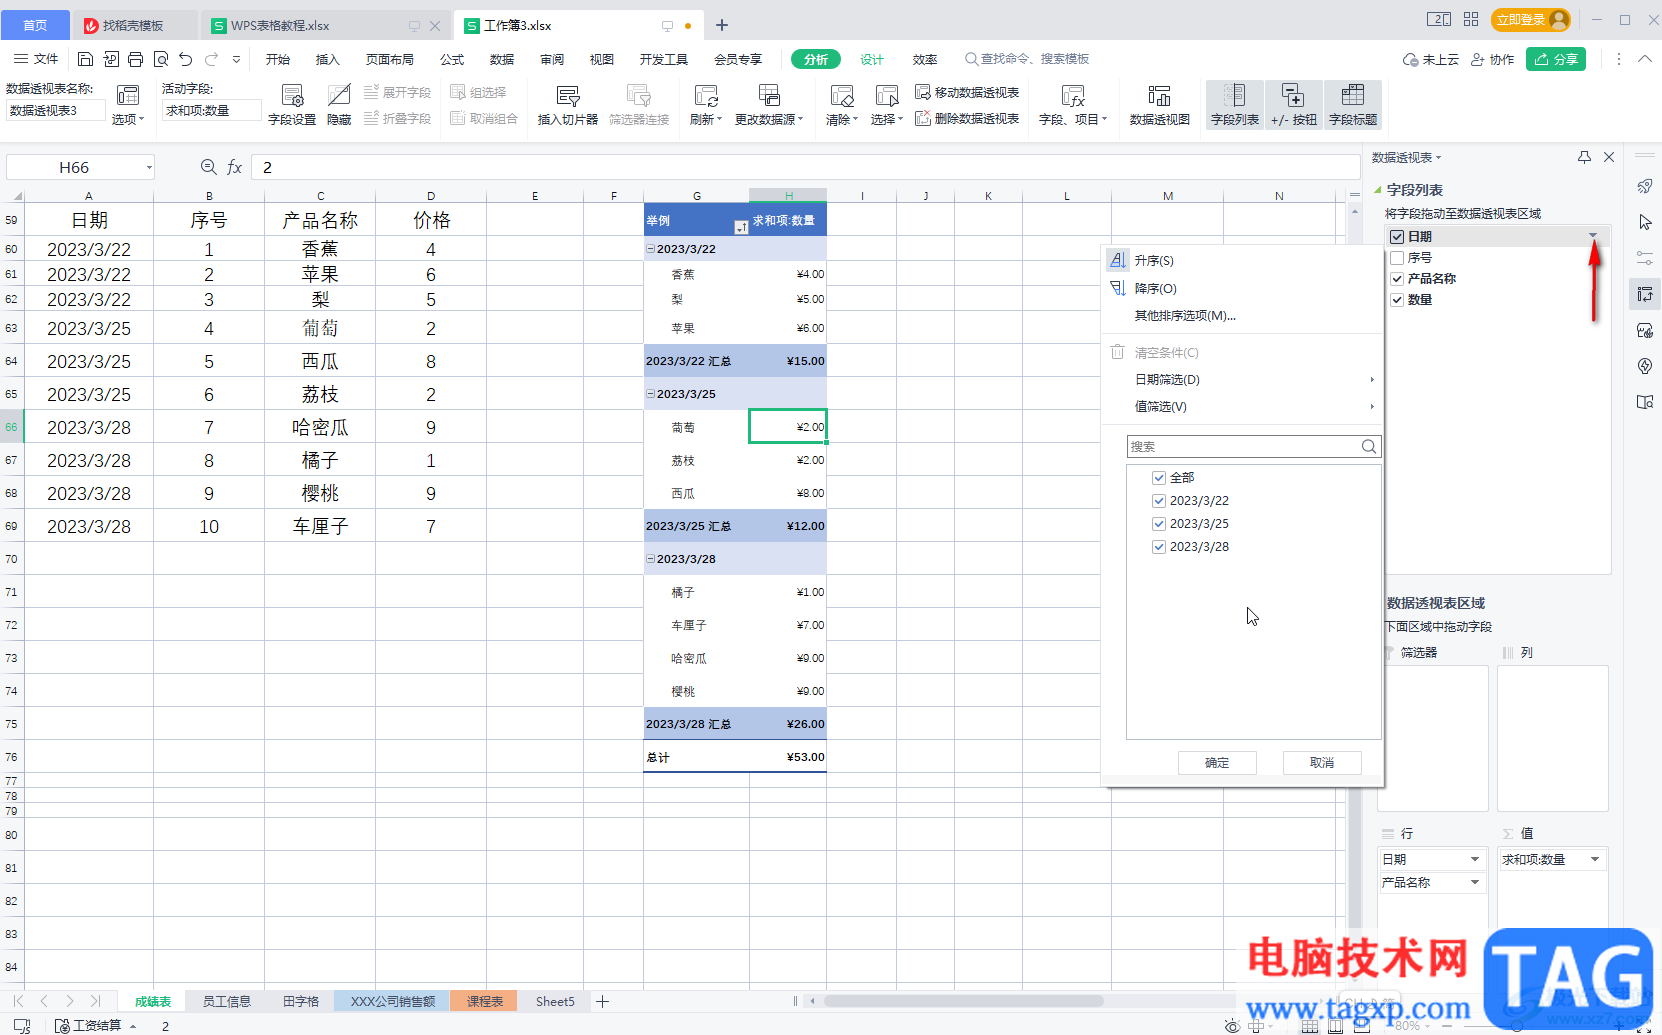
Task: Click the horizontal sheet scrollbar
Action: click(x=963, y=1001)
